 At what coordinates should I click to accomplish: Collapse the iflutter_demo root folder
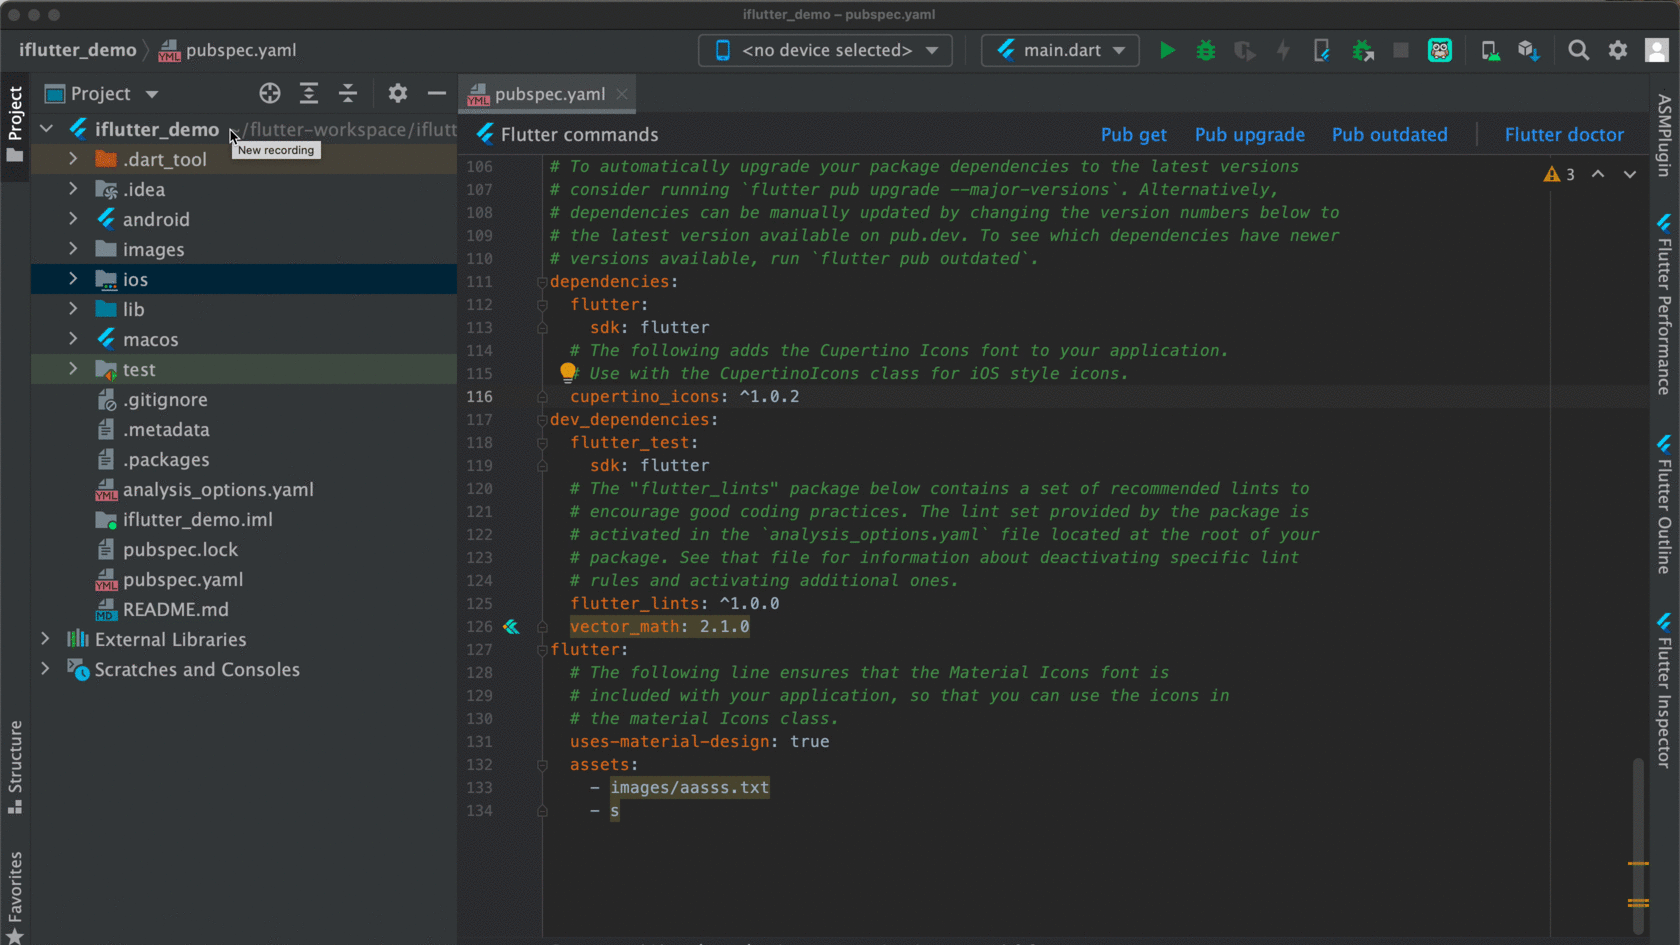pos(46,129)
